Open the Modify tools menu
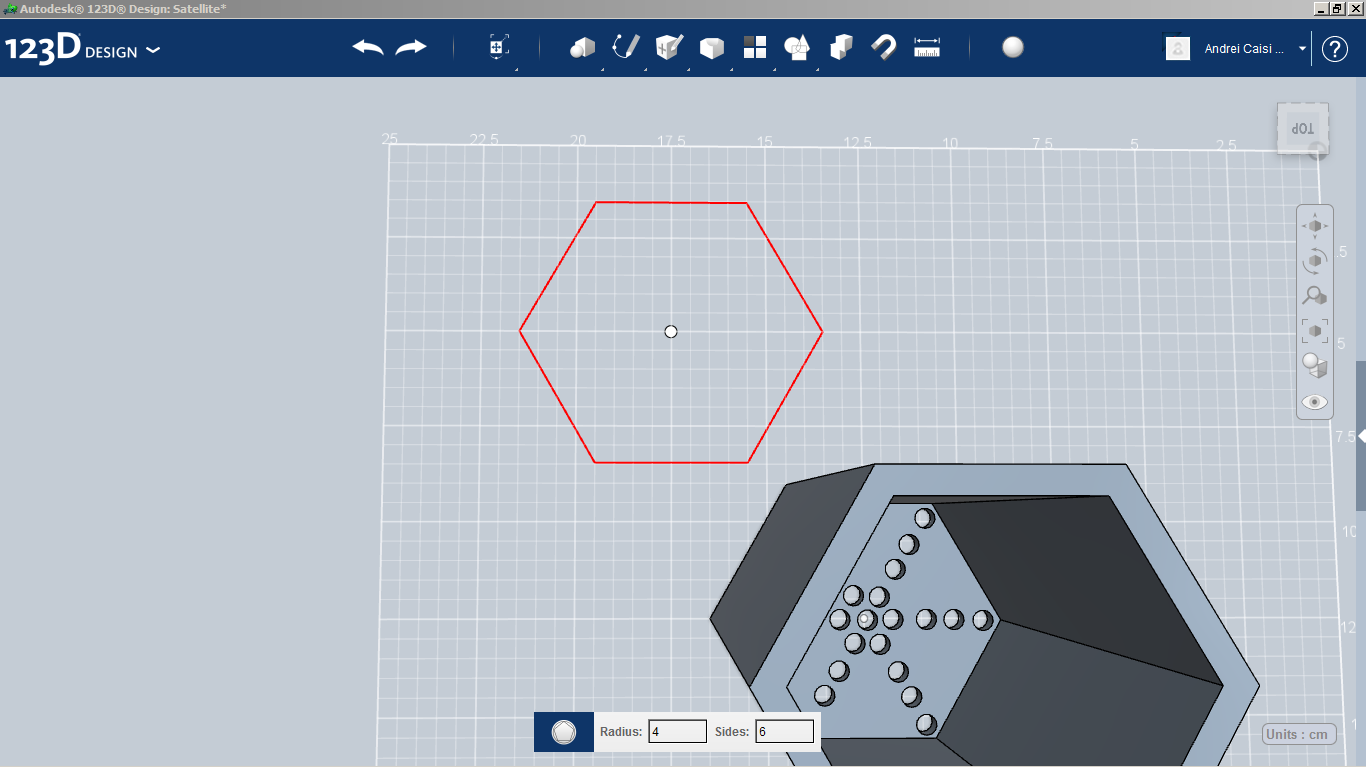 pos(712,47)
